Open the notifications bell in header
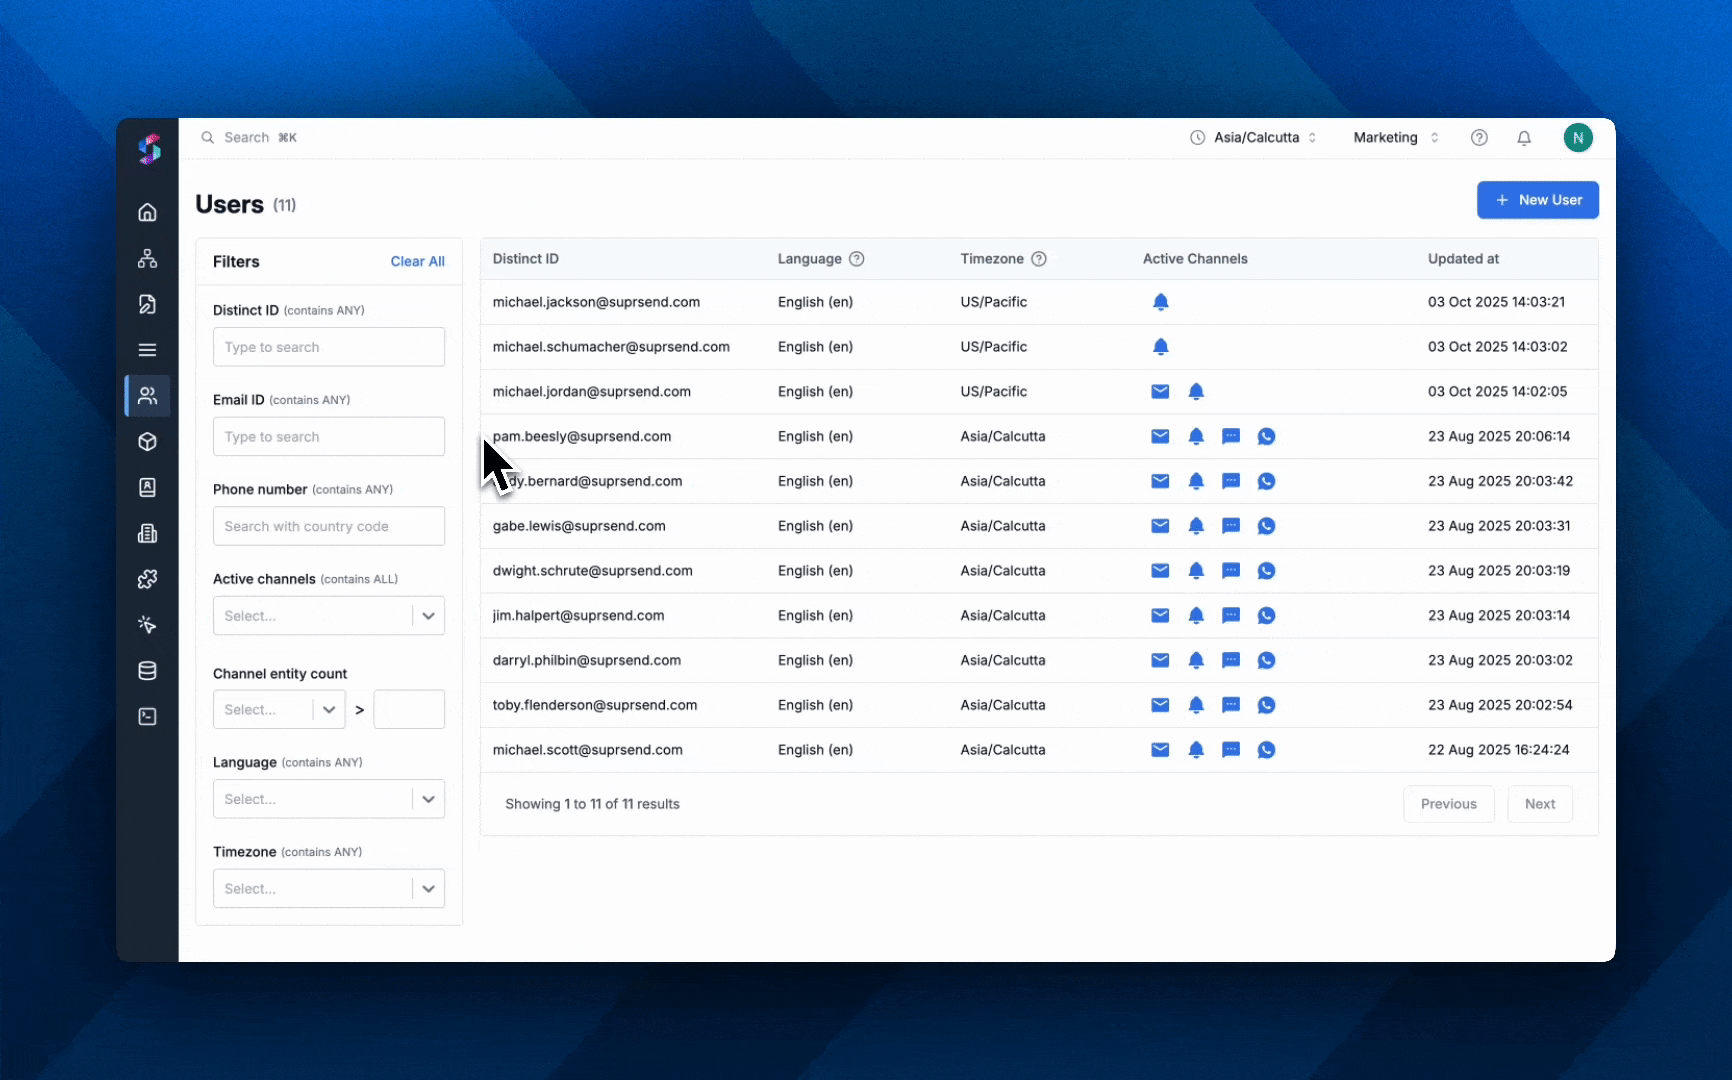 [x=1524, y=138]
